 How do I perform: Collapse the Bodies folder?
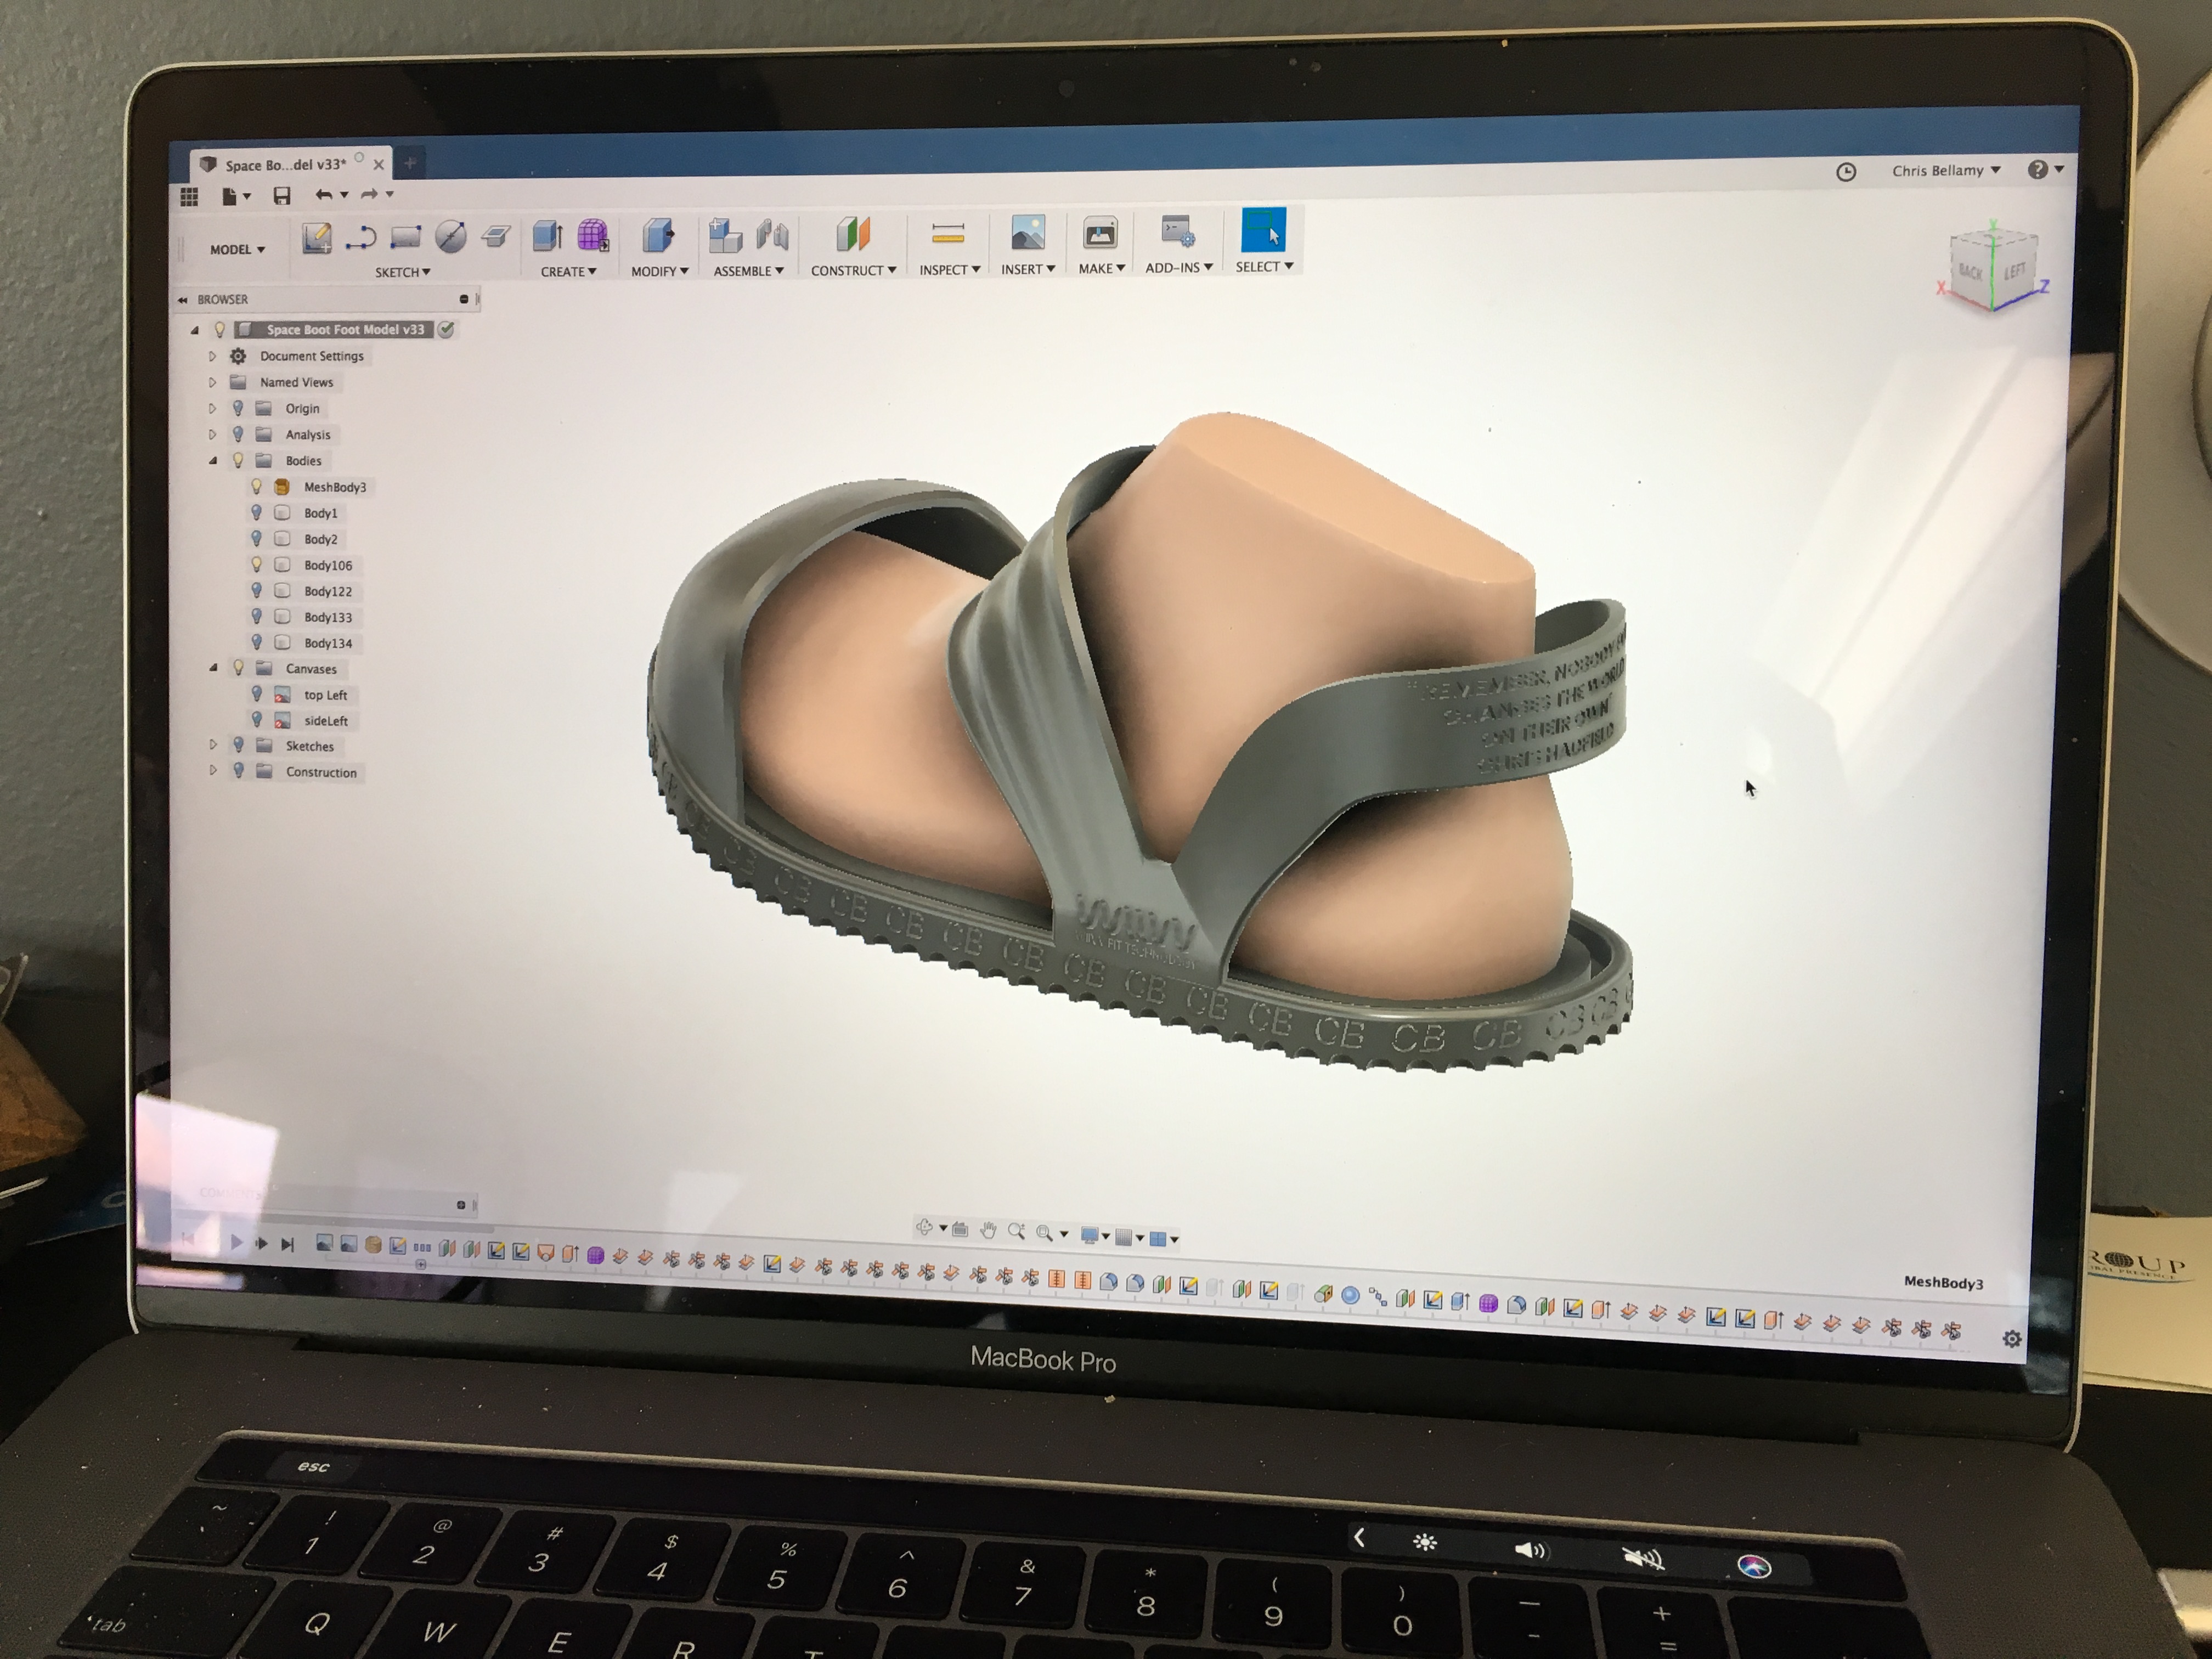(x=213, y=460)
